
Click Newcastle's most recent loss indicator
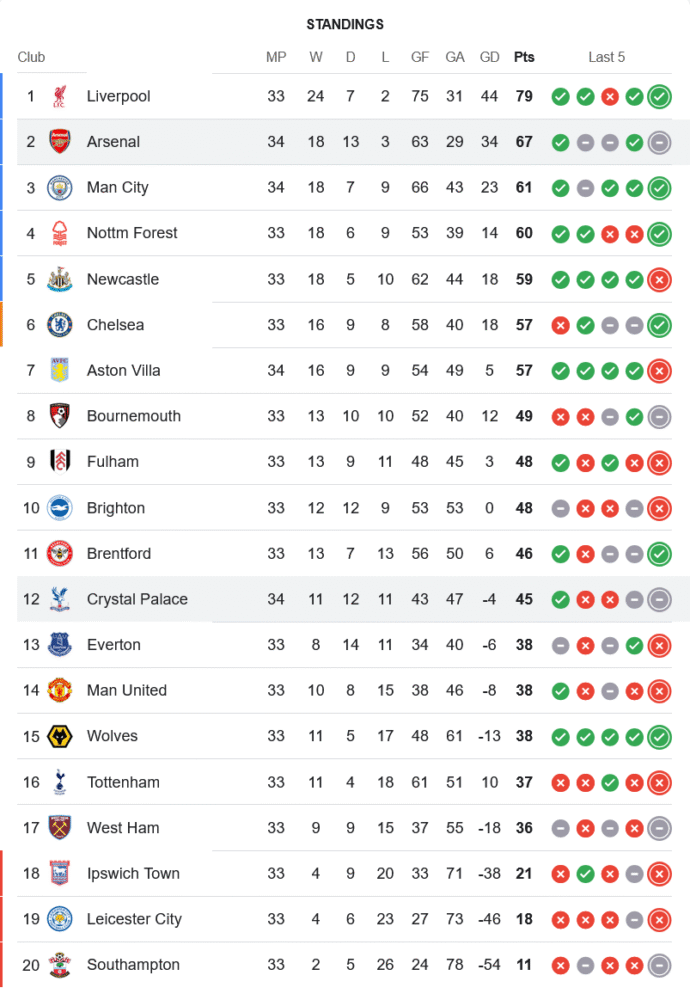click(x=659, y=279)
